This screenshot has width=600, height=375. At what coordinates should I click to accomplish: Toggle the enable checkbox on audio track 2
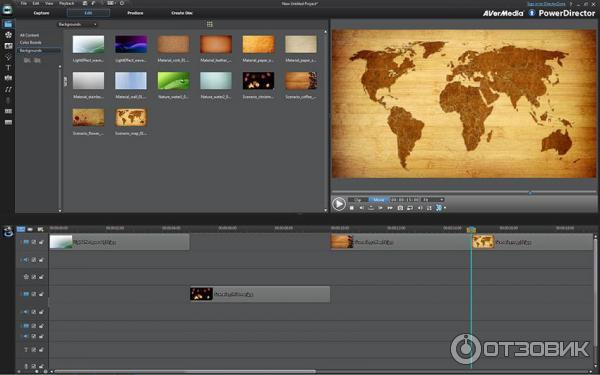[34, 312]
